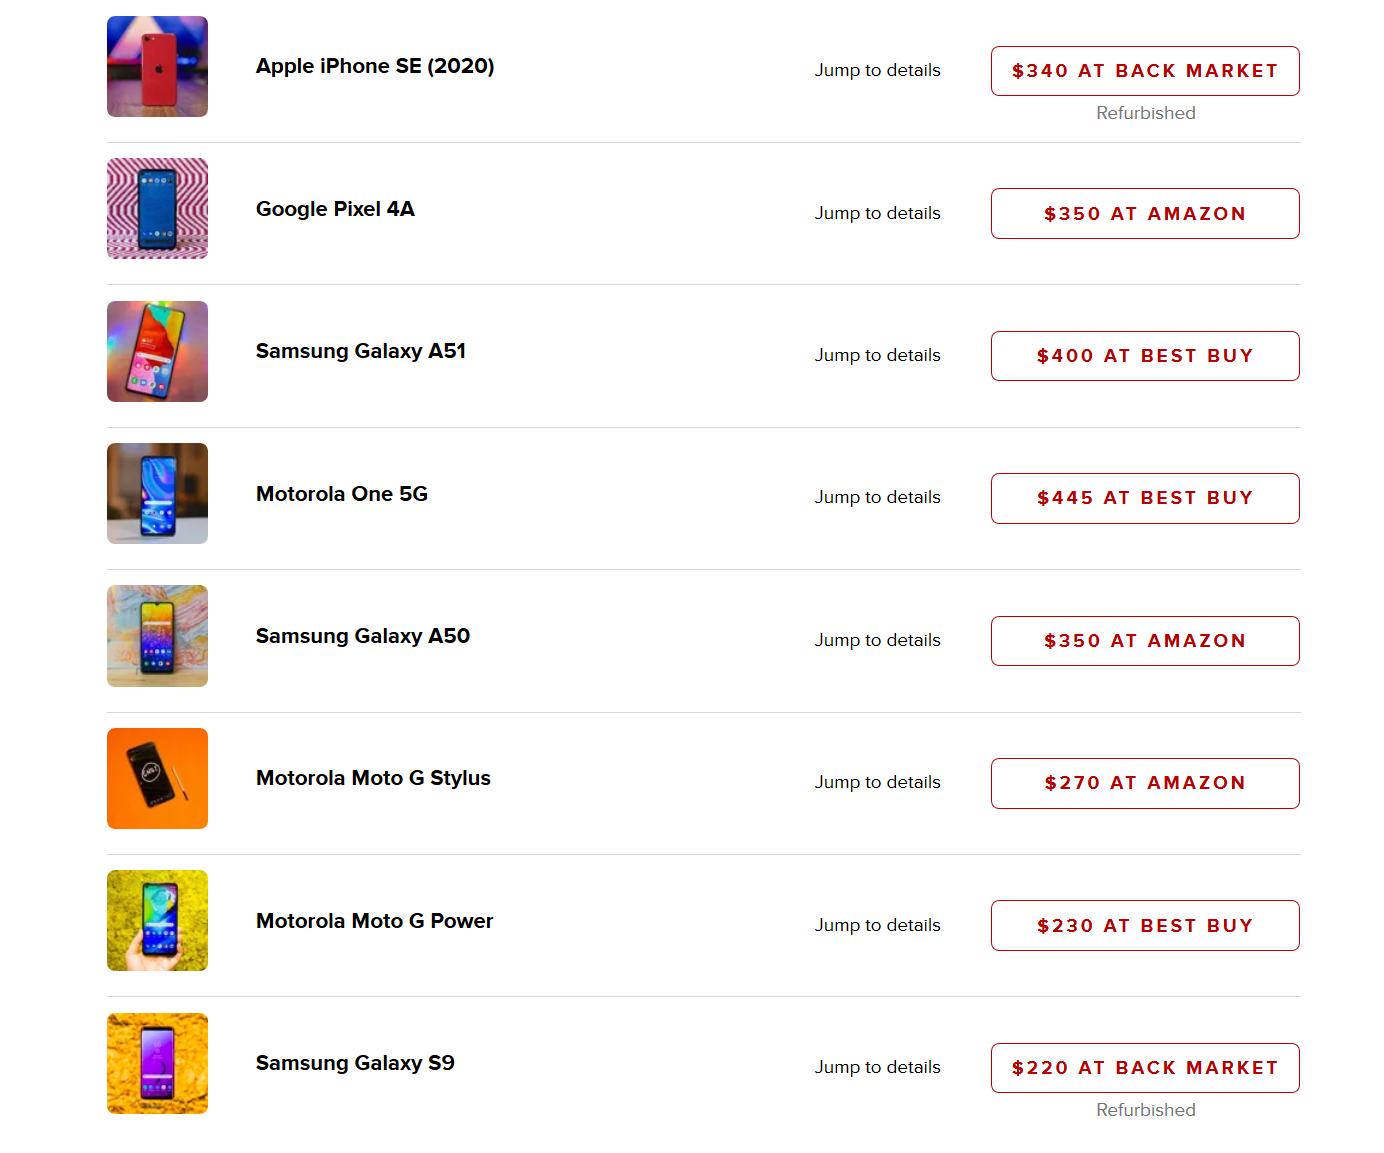Open the $220 at Back Market offer
Image resolution: width=1384 pixels, height=1153 pixels.
point(1145,1068)
